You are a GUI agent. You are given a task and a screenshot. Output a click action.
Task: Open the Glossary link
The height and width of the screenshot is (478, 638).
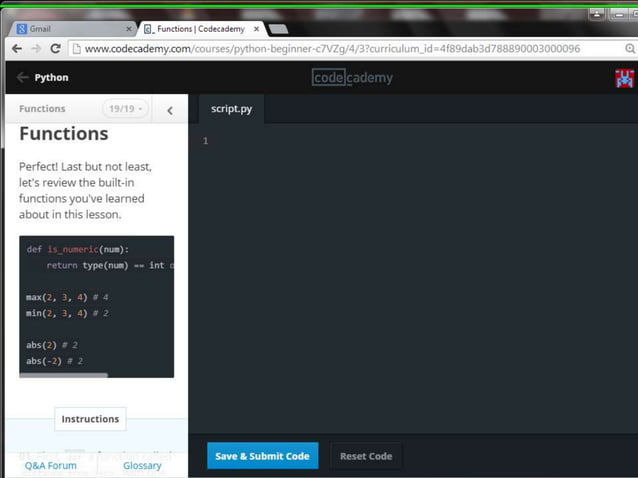click(x=142, y=466)
